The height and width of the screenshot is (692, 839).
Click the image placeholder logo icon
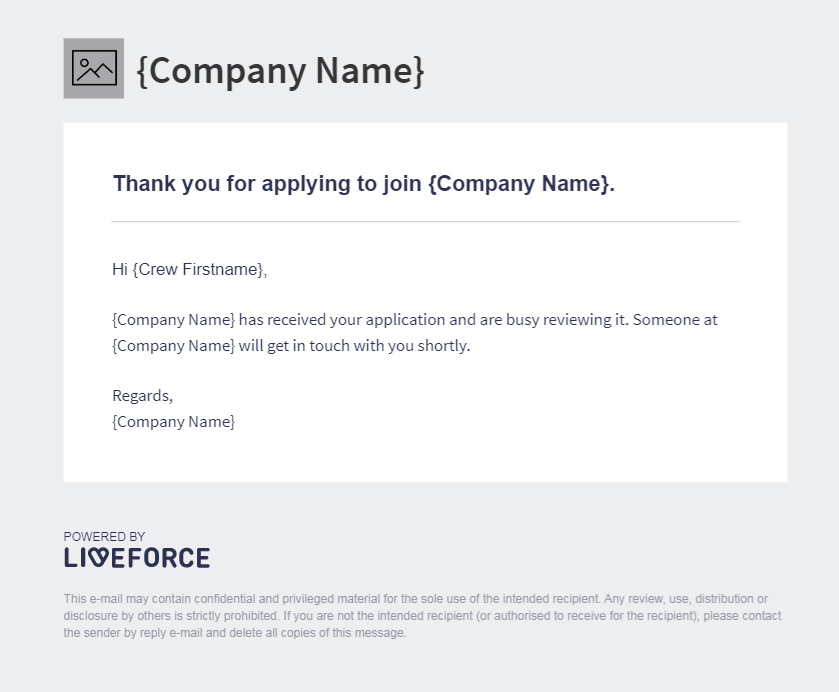pos(94,69)
